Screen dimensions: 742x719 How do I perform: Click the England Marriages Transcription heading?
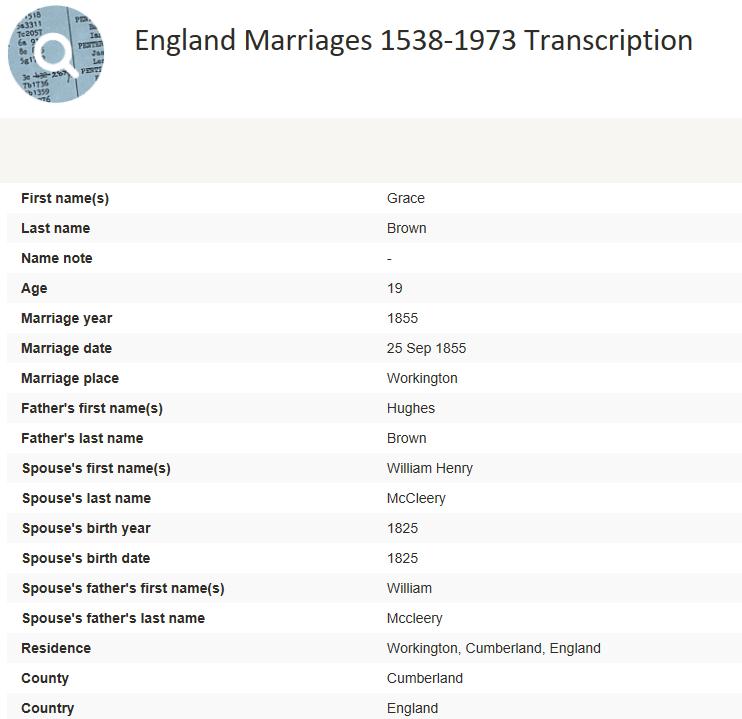[x=413, y=40]
